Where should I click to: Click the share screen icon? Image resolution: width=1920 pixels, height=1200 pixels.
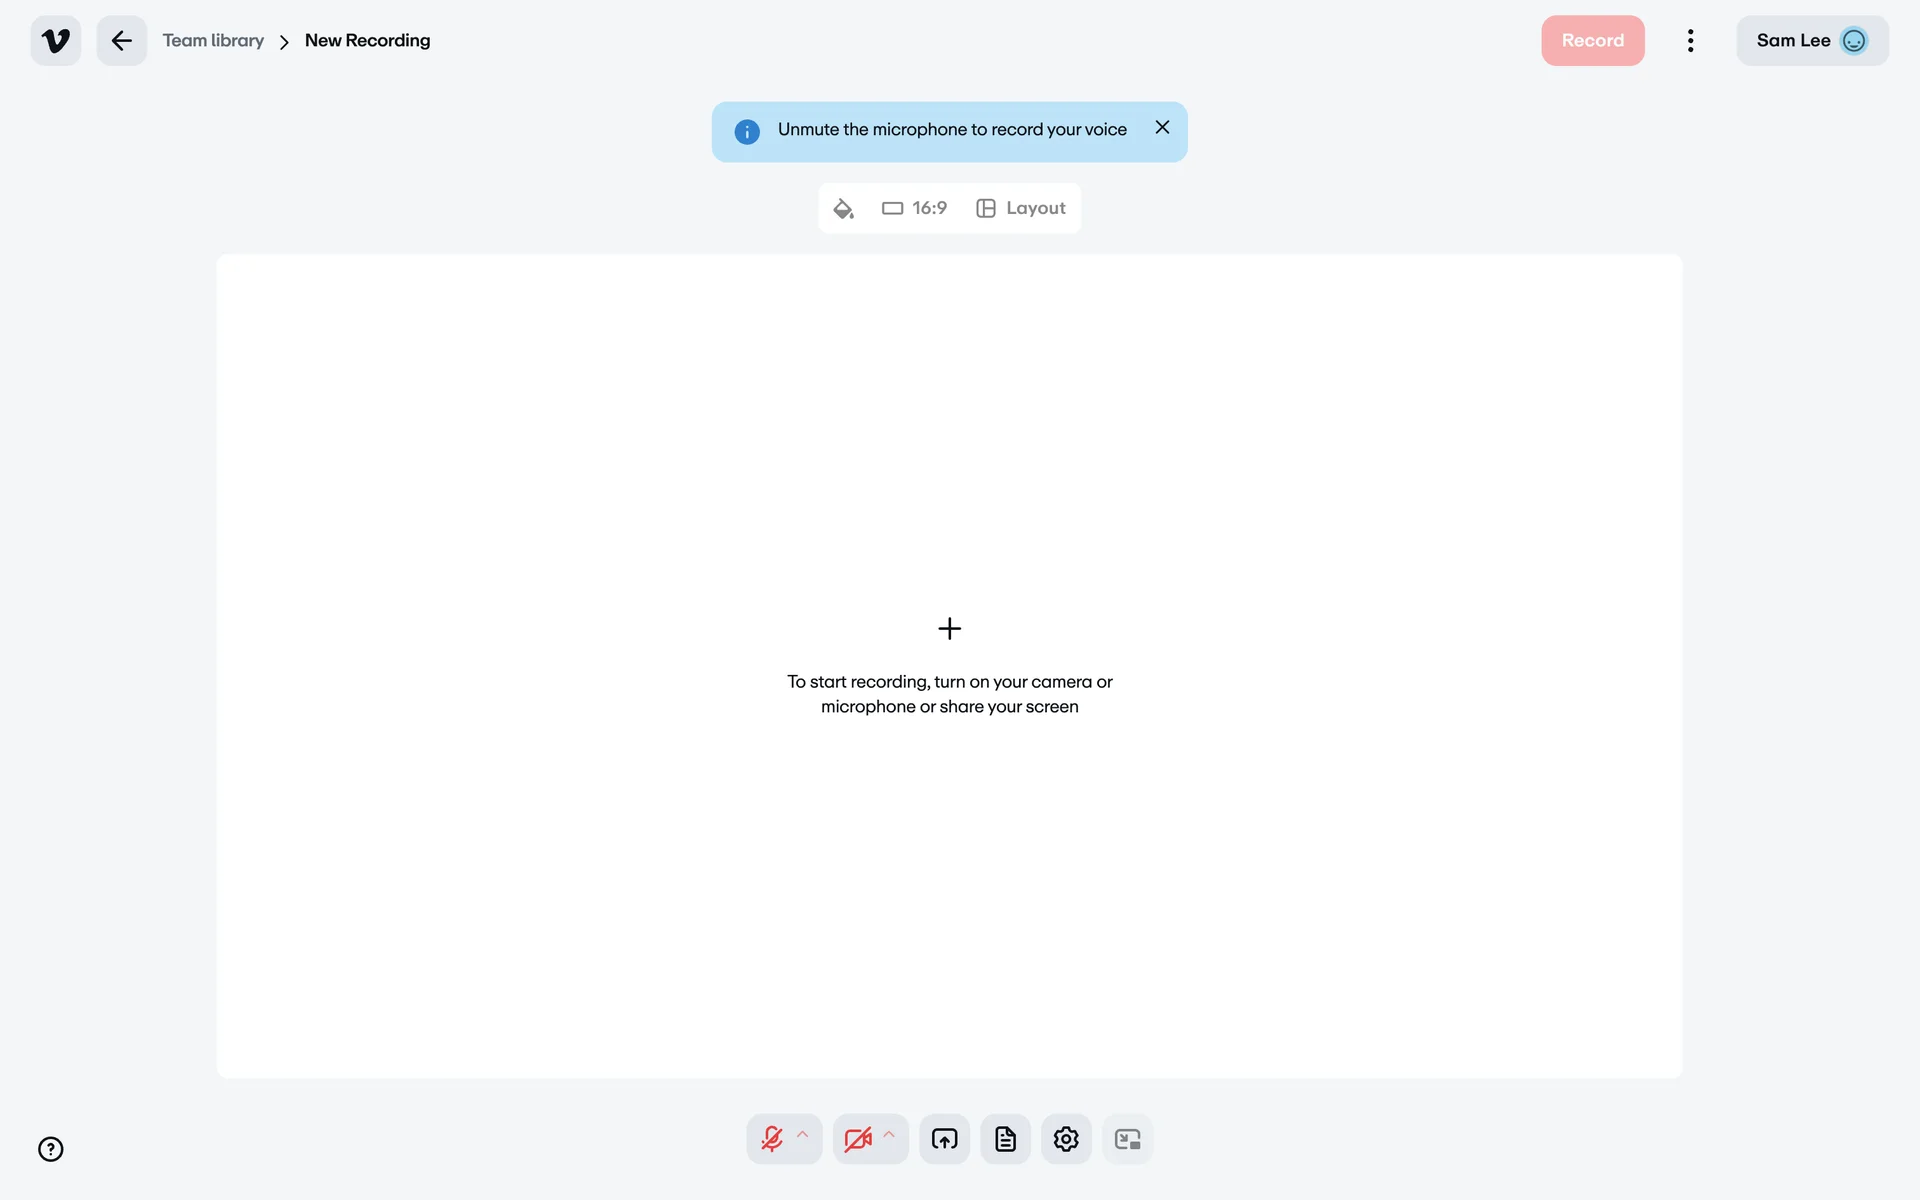944,1139
